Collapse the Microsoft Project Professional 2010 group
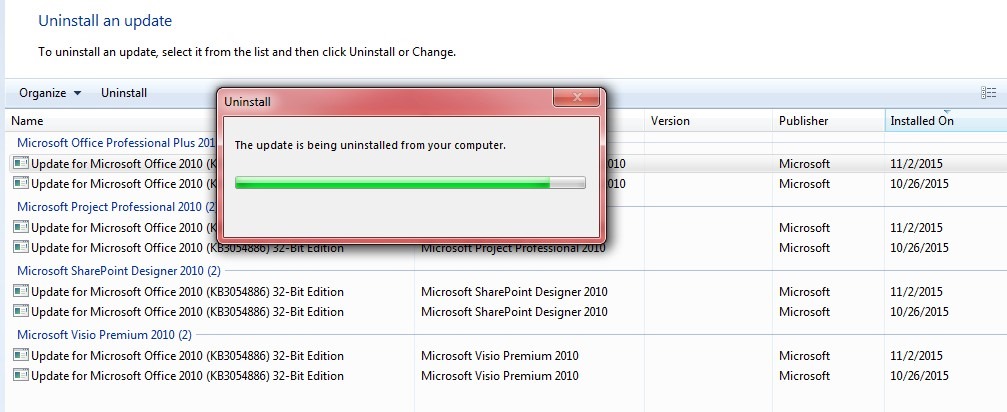The width and height of the screenshot is (1007, 412). pos(116,207)
